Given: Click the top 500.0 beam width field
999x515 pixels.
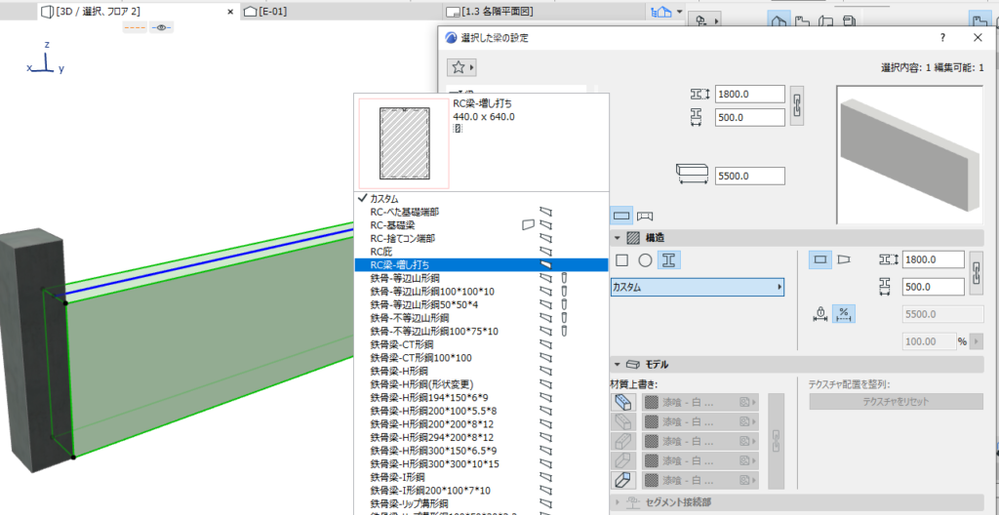Looking at the screenshot, I should click(750, 117).
